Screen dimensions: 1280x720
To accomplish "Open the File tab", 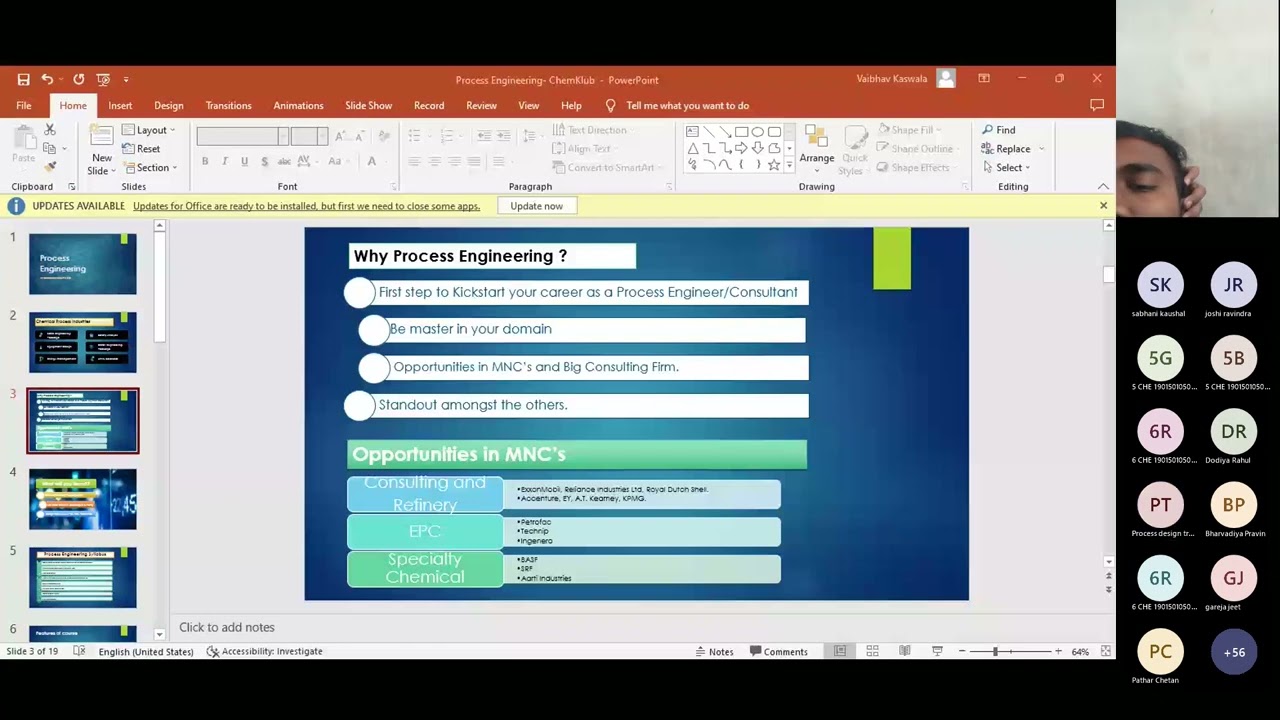I will 23,105.
